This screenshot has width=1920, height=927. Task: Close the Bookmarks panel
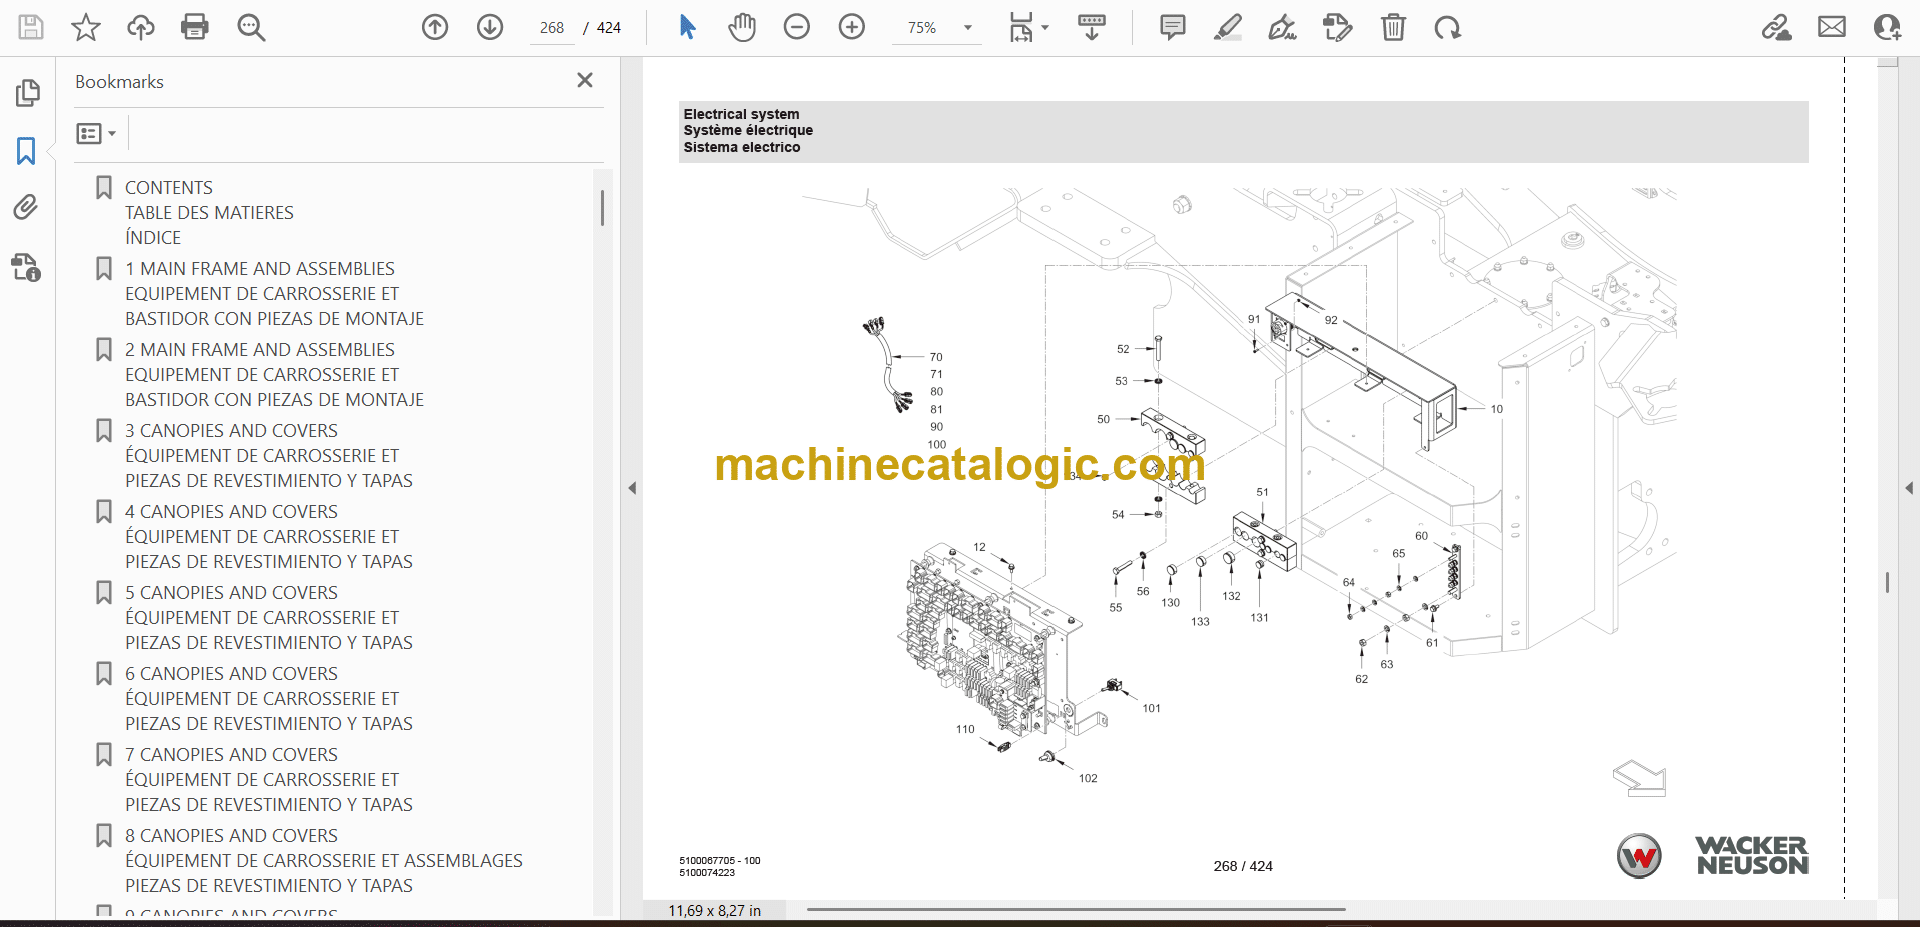(x=585, y=80)
